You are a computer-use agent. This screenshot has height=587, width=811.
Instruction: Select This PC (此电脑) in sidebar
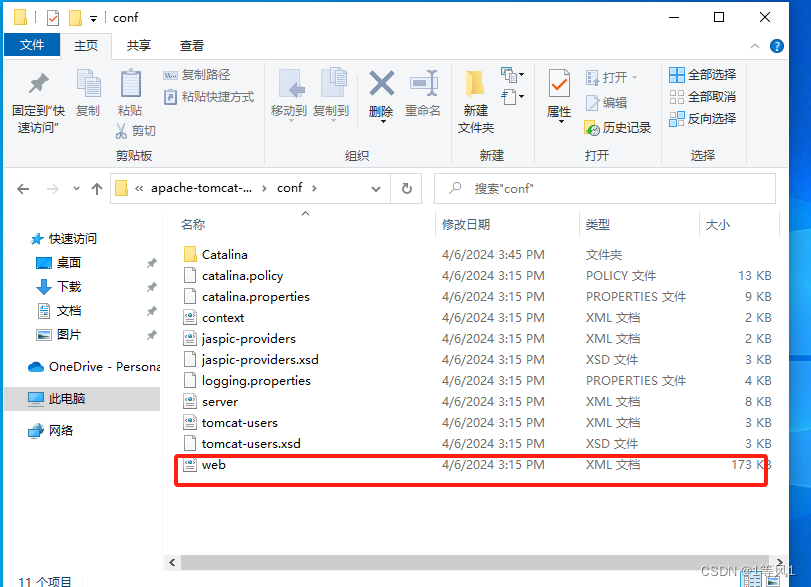(x=82, y=399)
